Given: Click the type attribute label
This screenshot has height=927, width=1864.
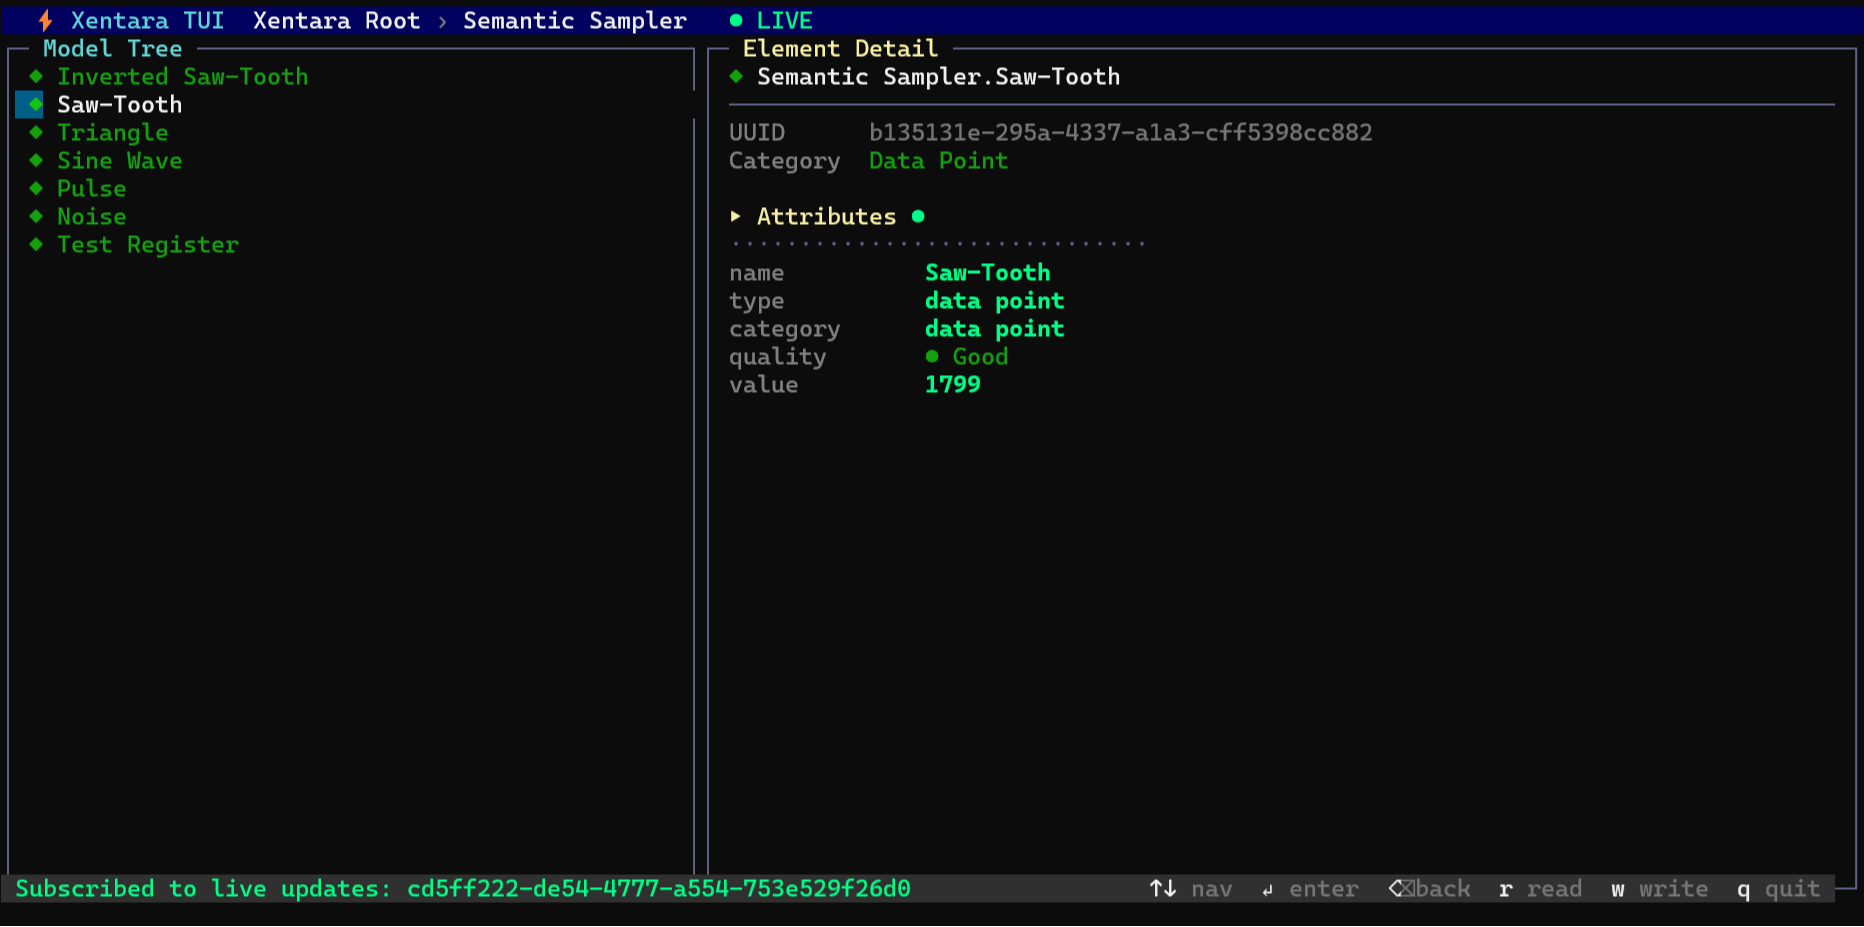Looking at the screenshot, I should click(x=757, y=300).
